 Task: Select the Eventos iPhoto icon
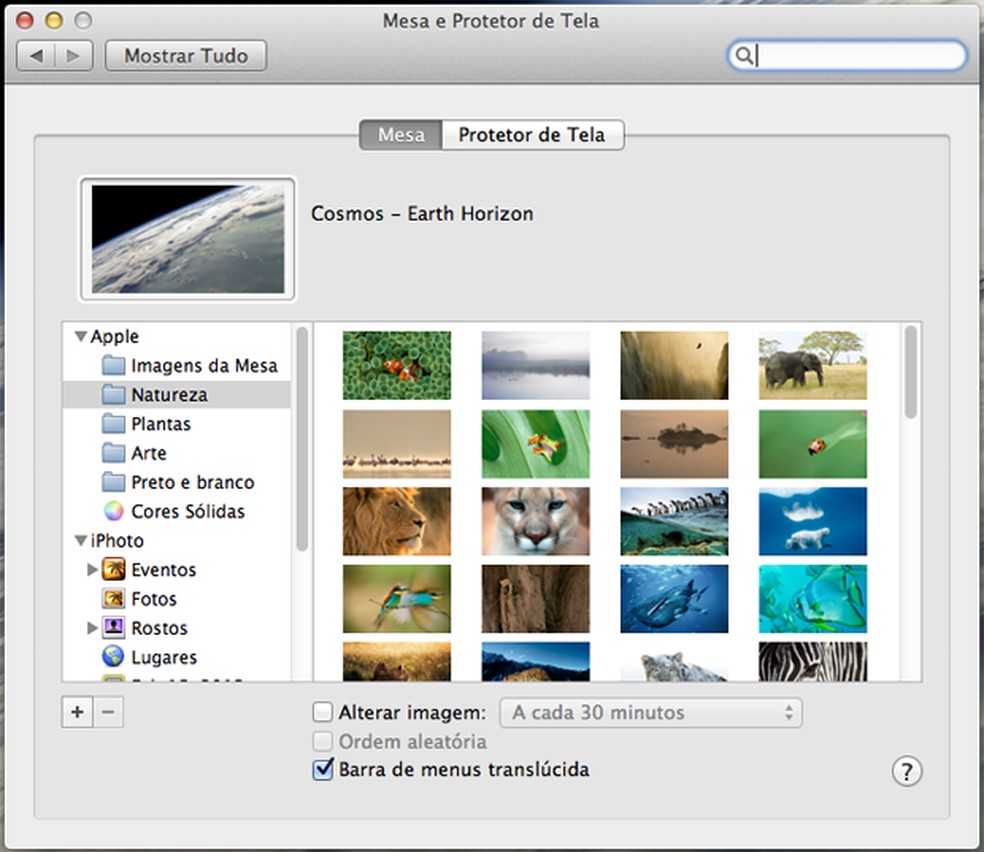tap(114, 570)
